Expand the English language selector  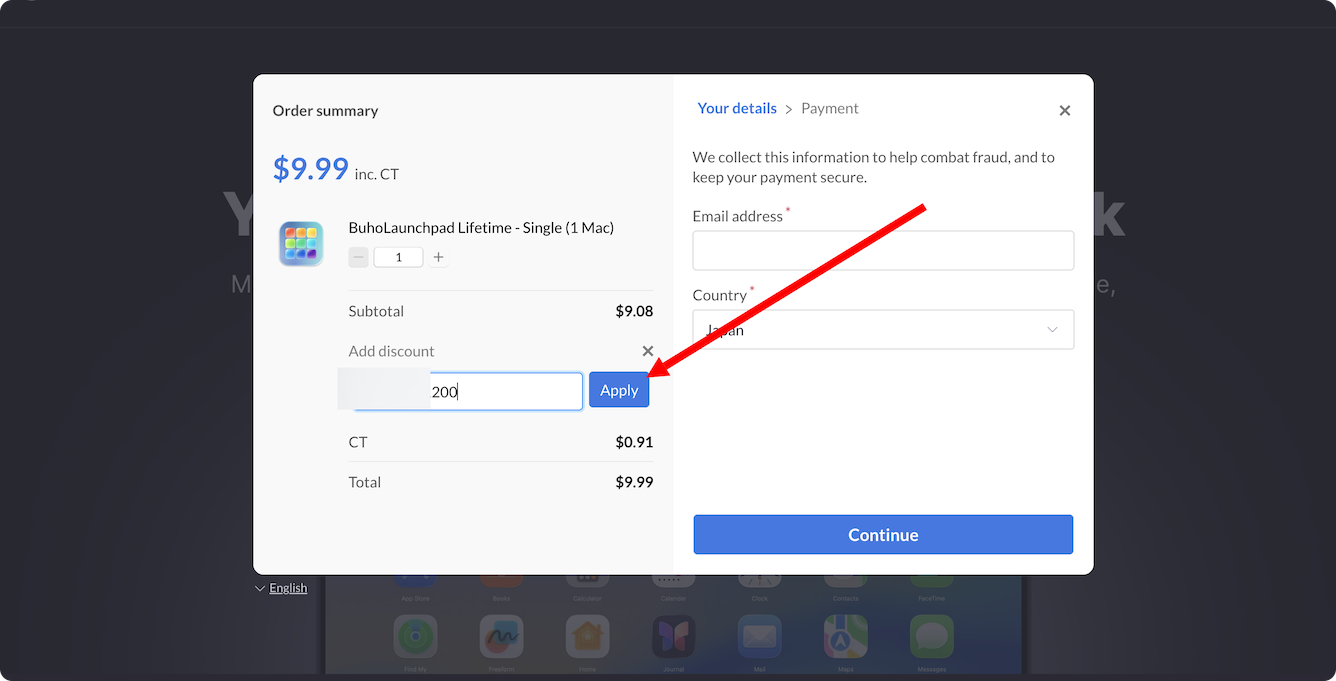(281, 588)
